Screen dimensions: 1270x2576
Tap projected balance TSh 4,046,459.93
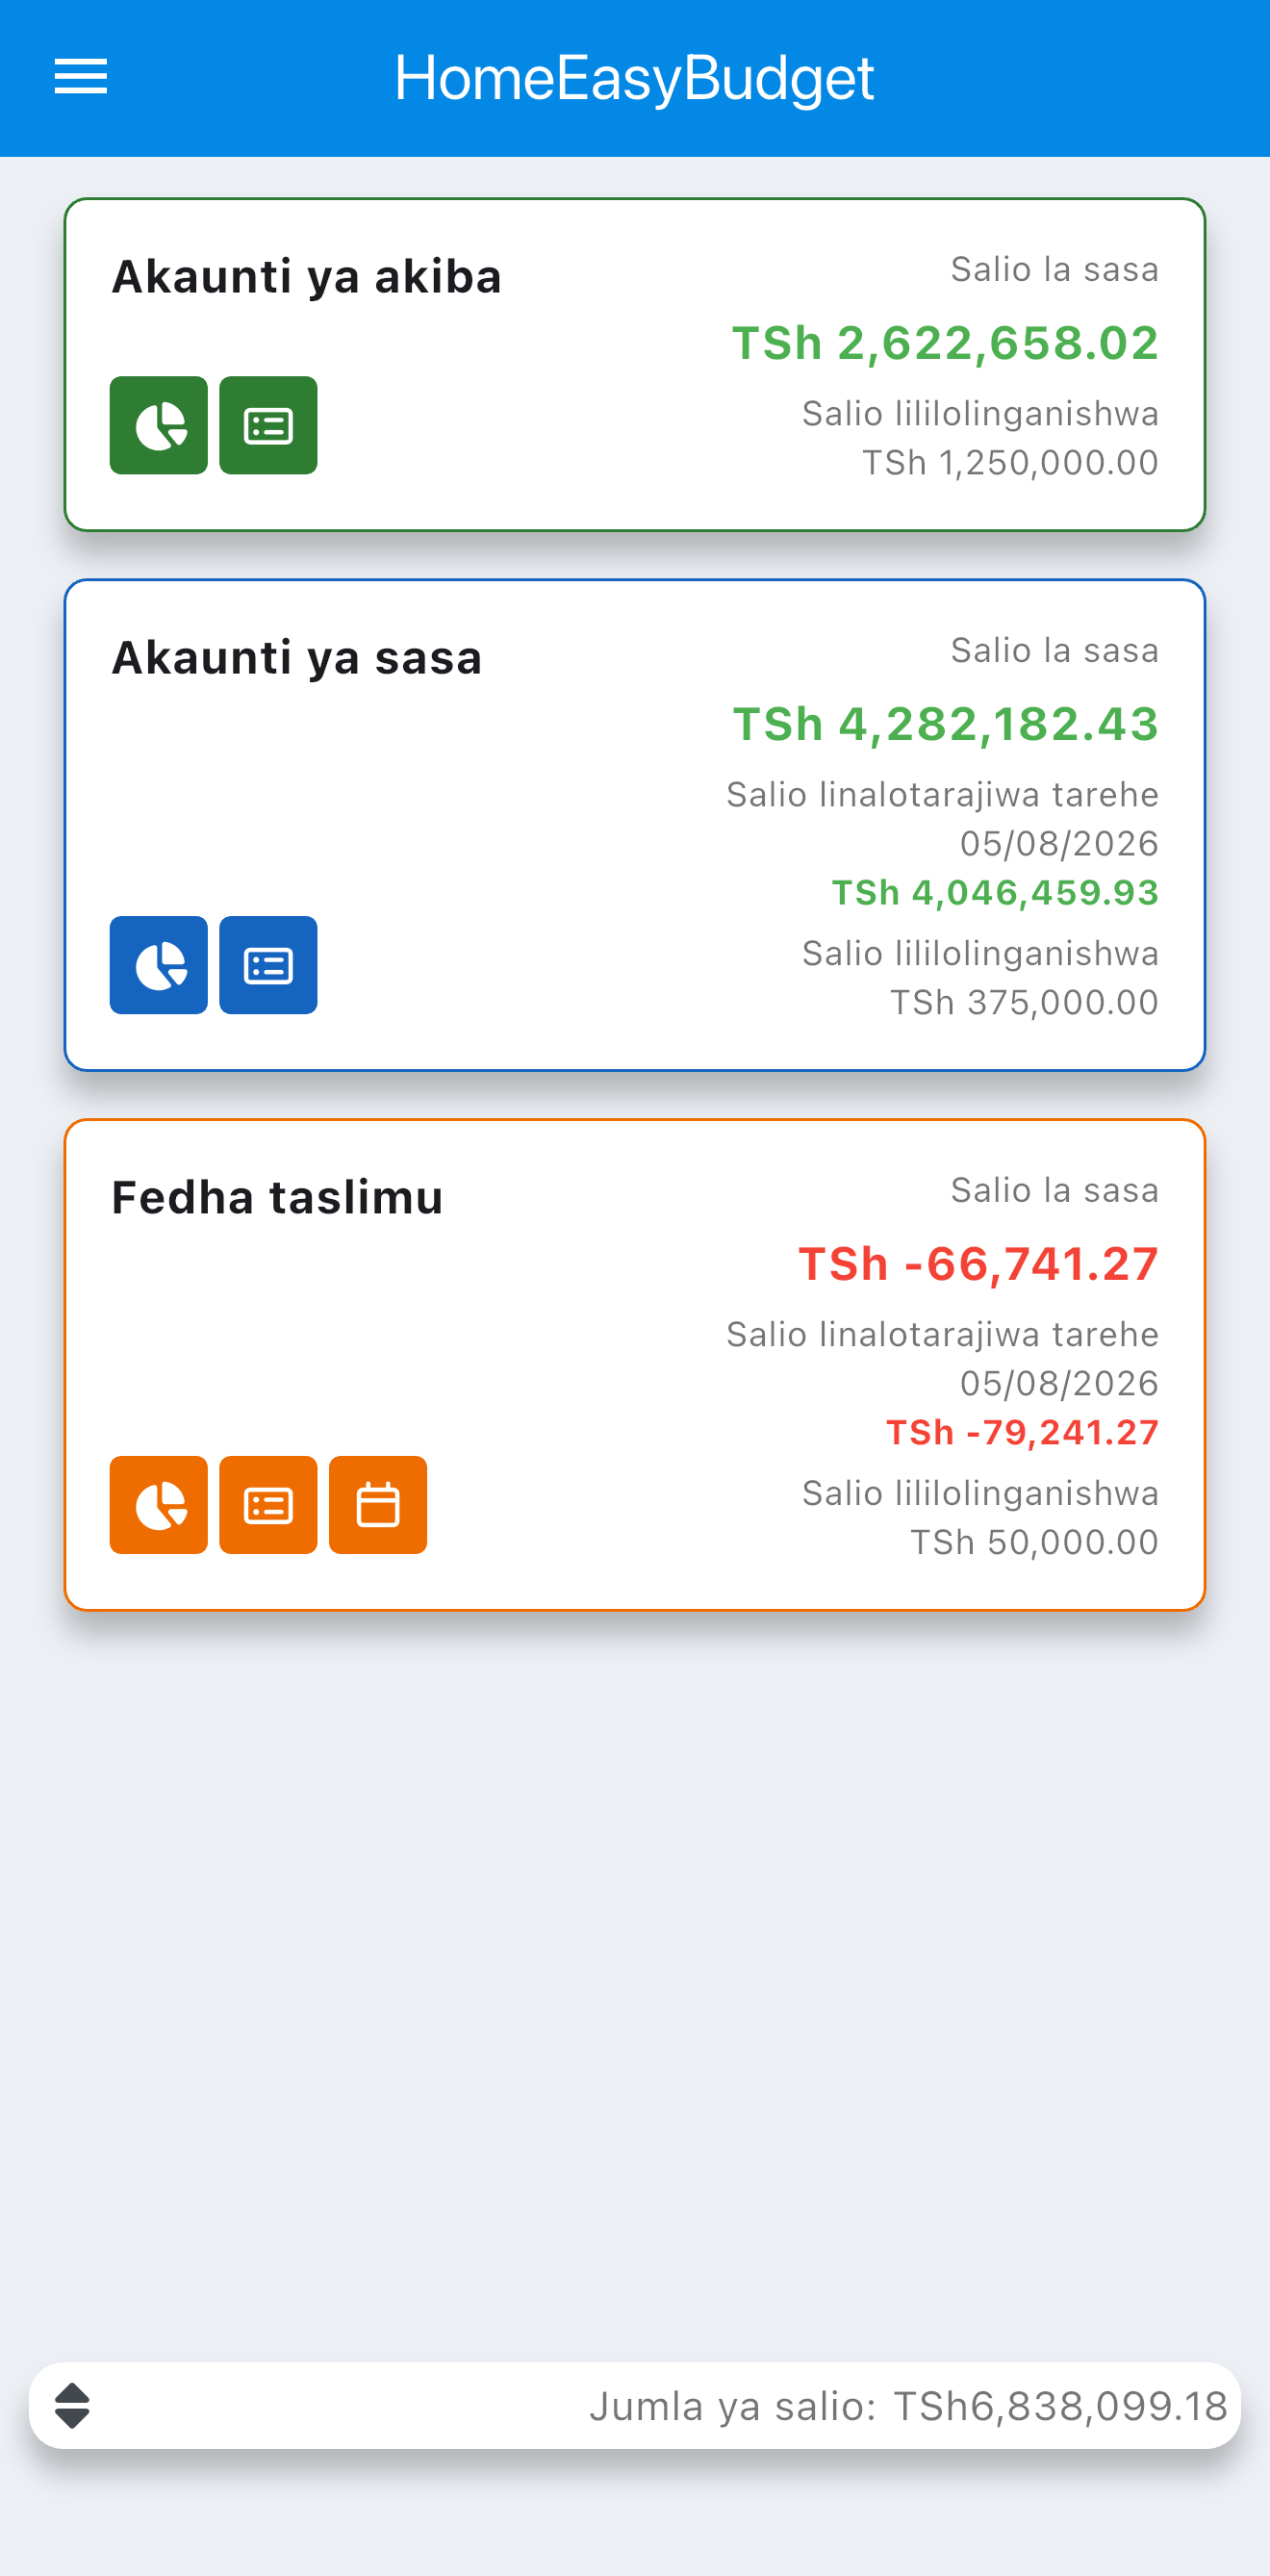pyautogui.click(x=995, y=892)
